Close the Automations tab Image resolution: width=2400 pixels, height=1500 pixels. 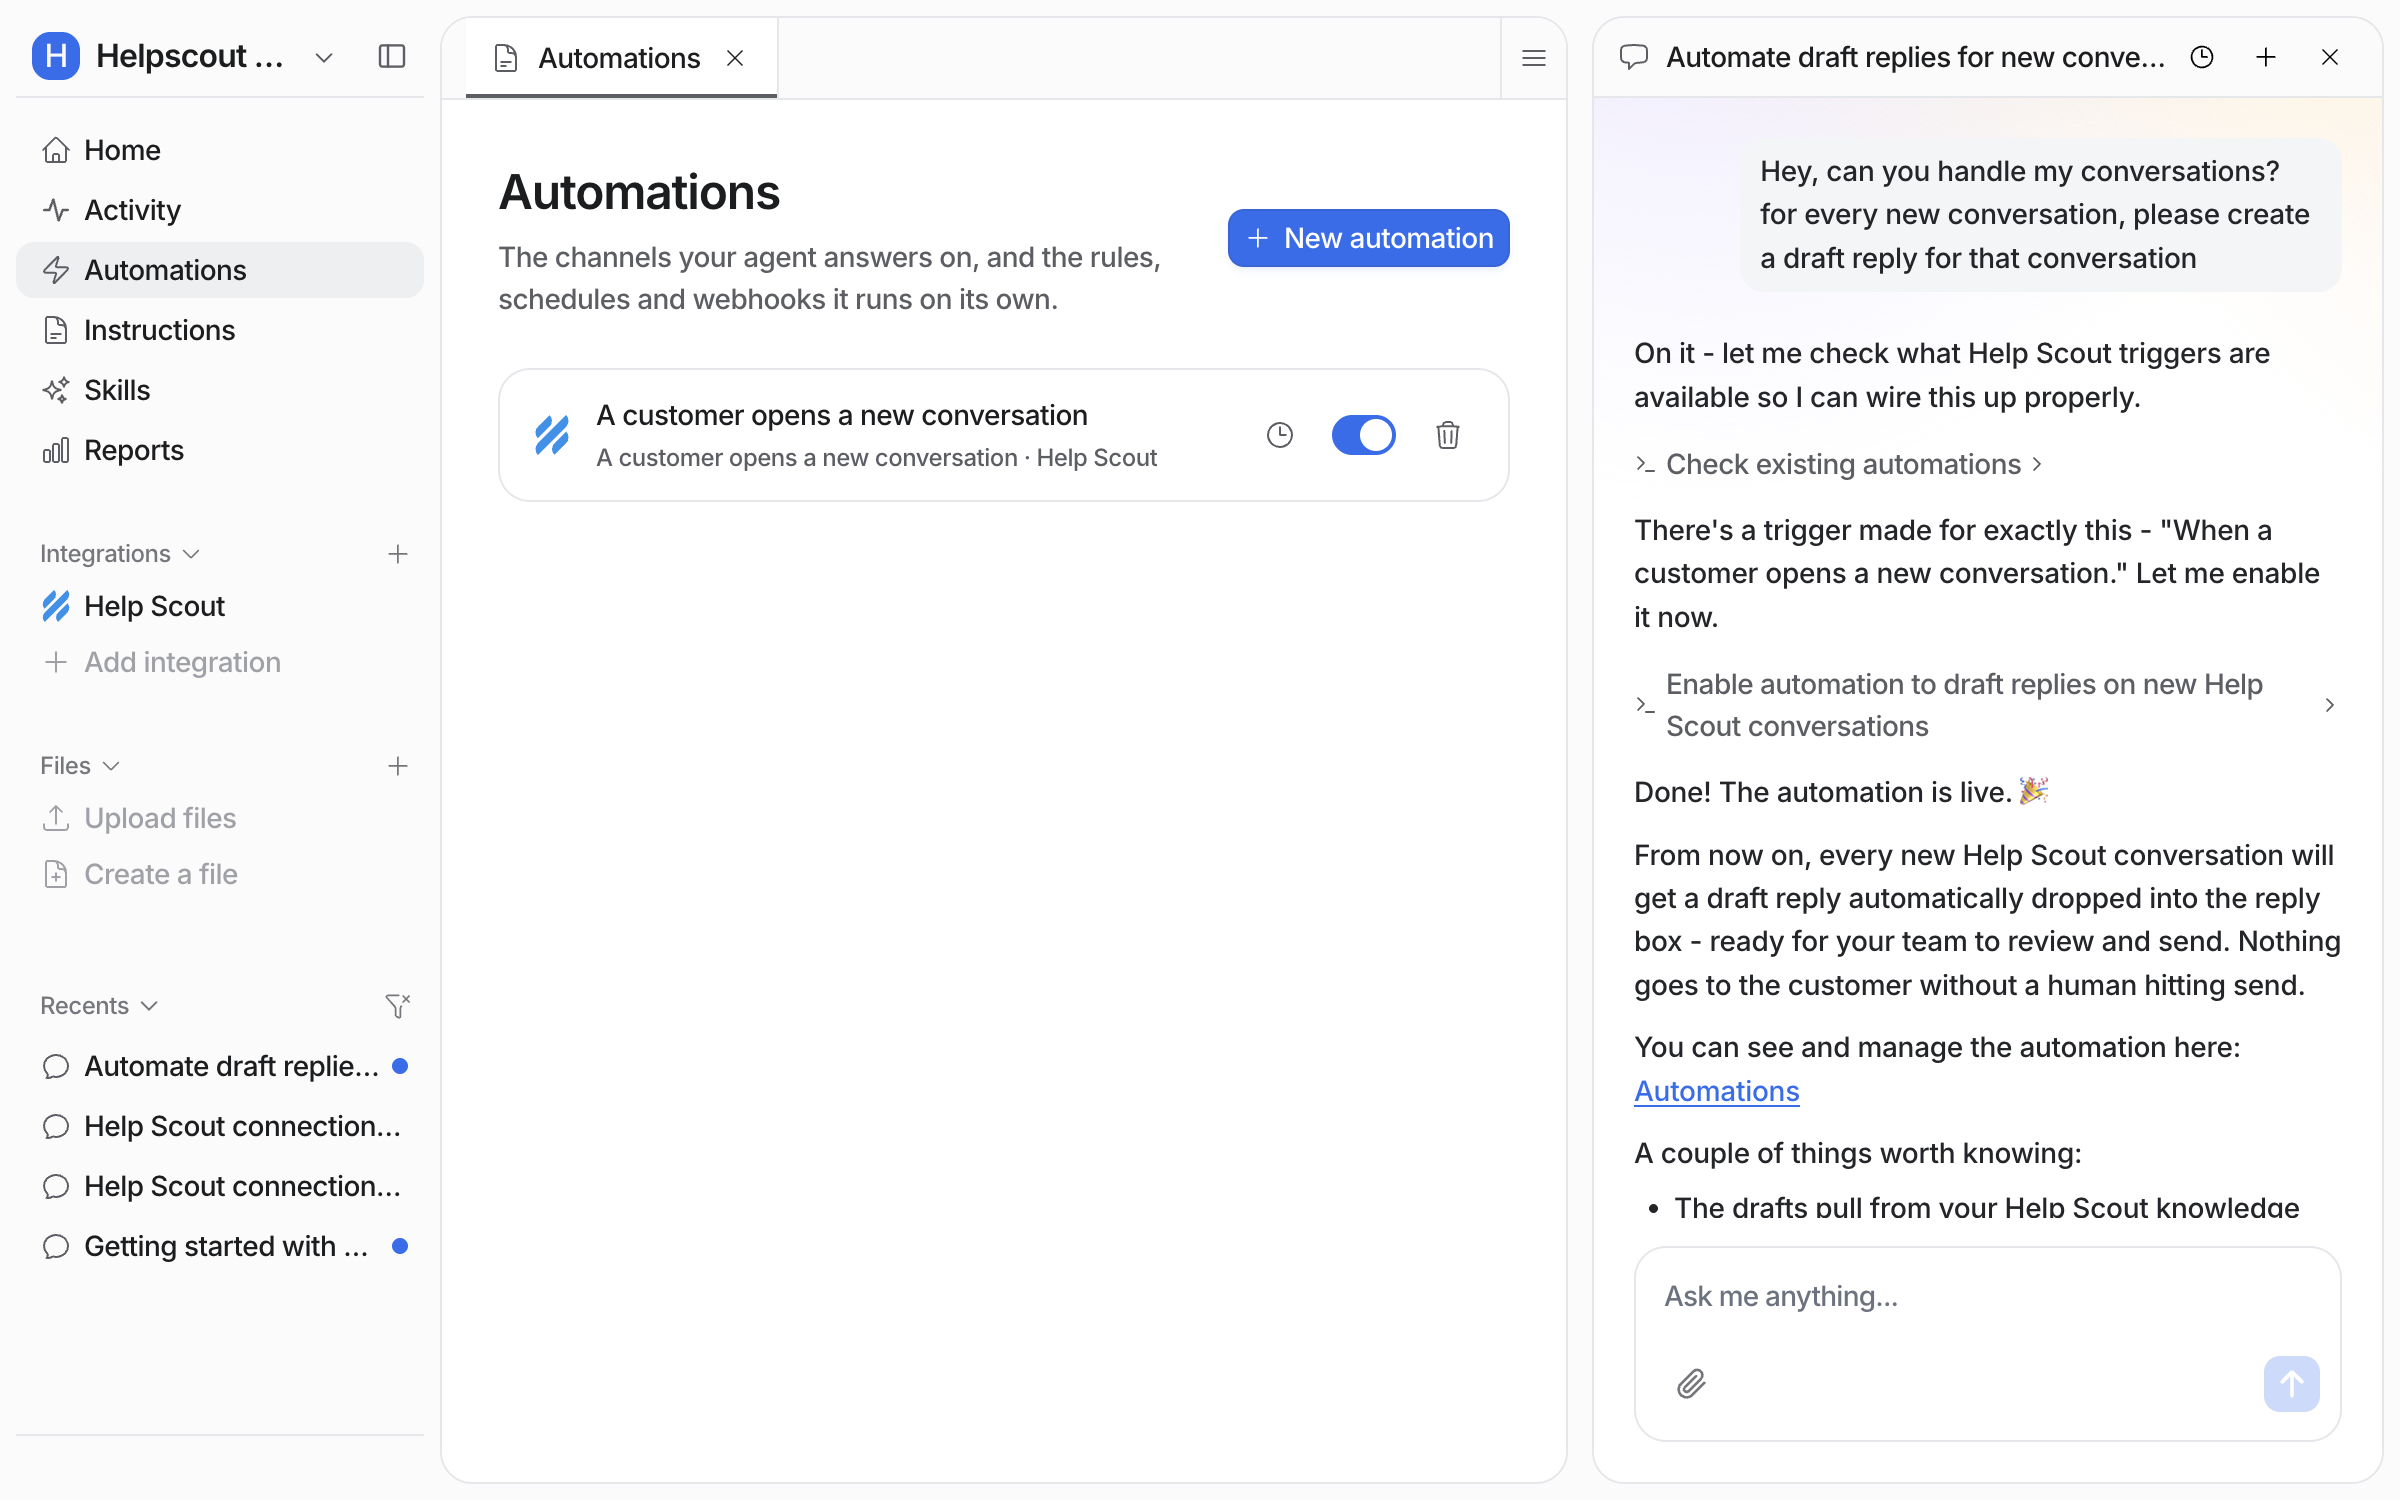735,58
